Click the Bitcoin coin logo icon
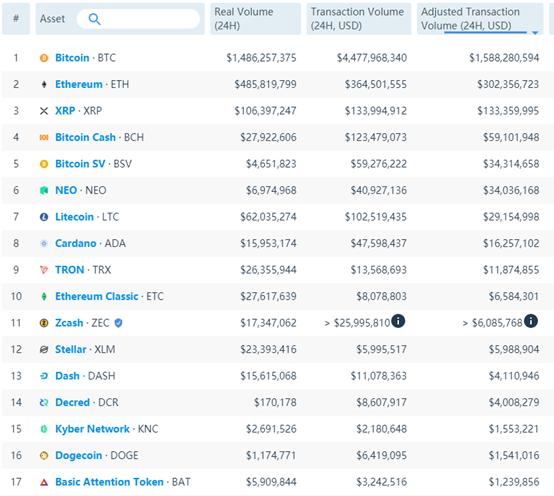 (44, 58)
